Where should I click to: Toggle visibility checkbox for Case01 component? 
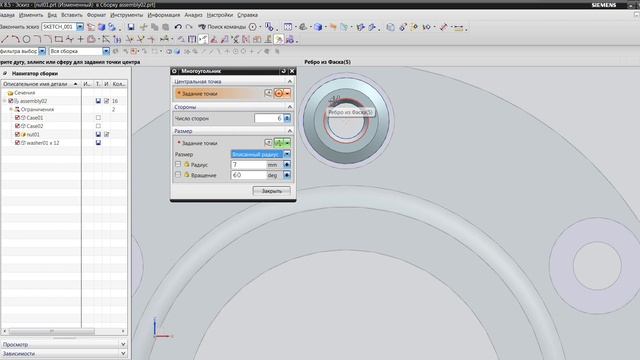tap(17, 118)
